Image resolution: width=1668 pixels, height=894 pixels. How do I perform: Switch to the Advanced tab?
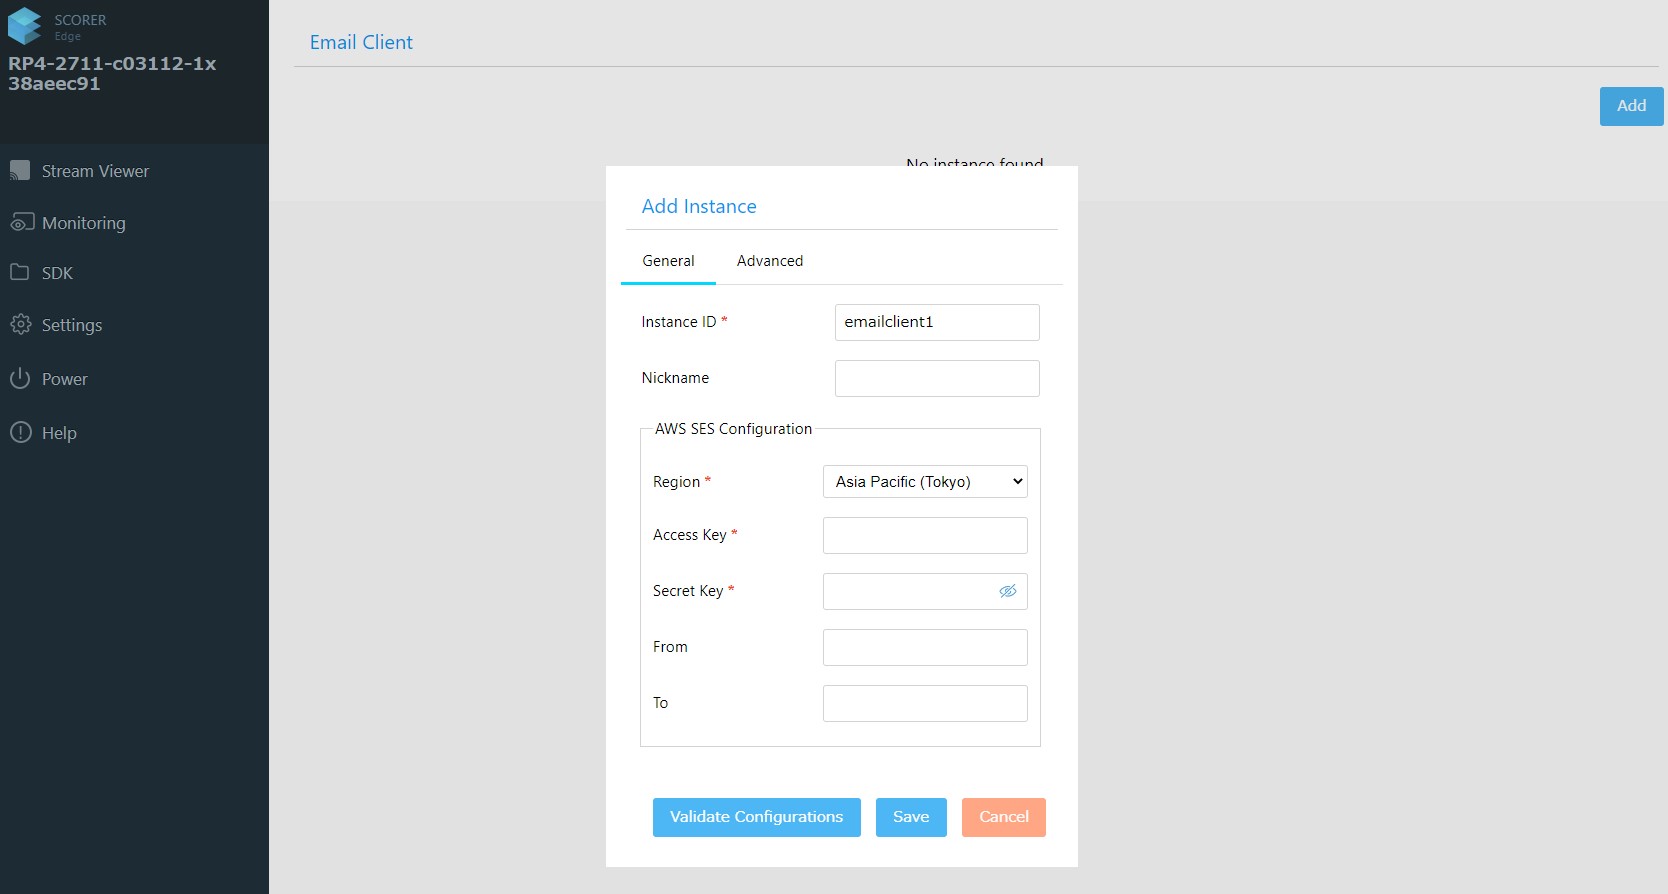point(769,261)
